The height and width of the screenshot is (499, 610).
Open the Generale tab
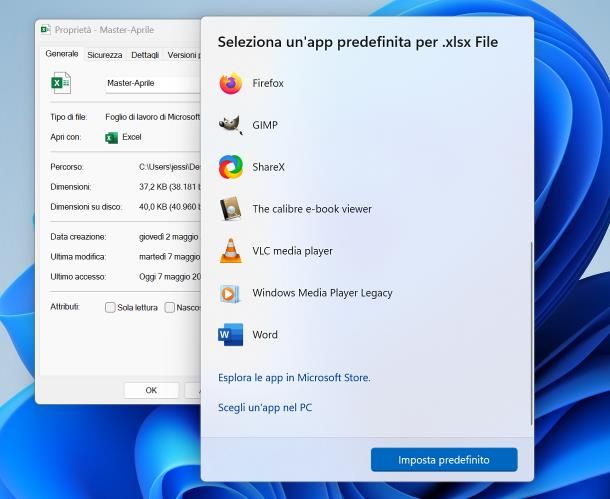click(x=61, y=54)
